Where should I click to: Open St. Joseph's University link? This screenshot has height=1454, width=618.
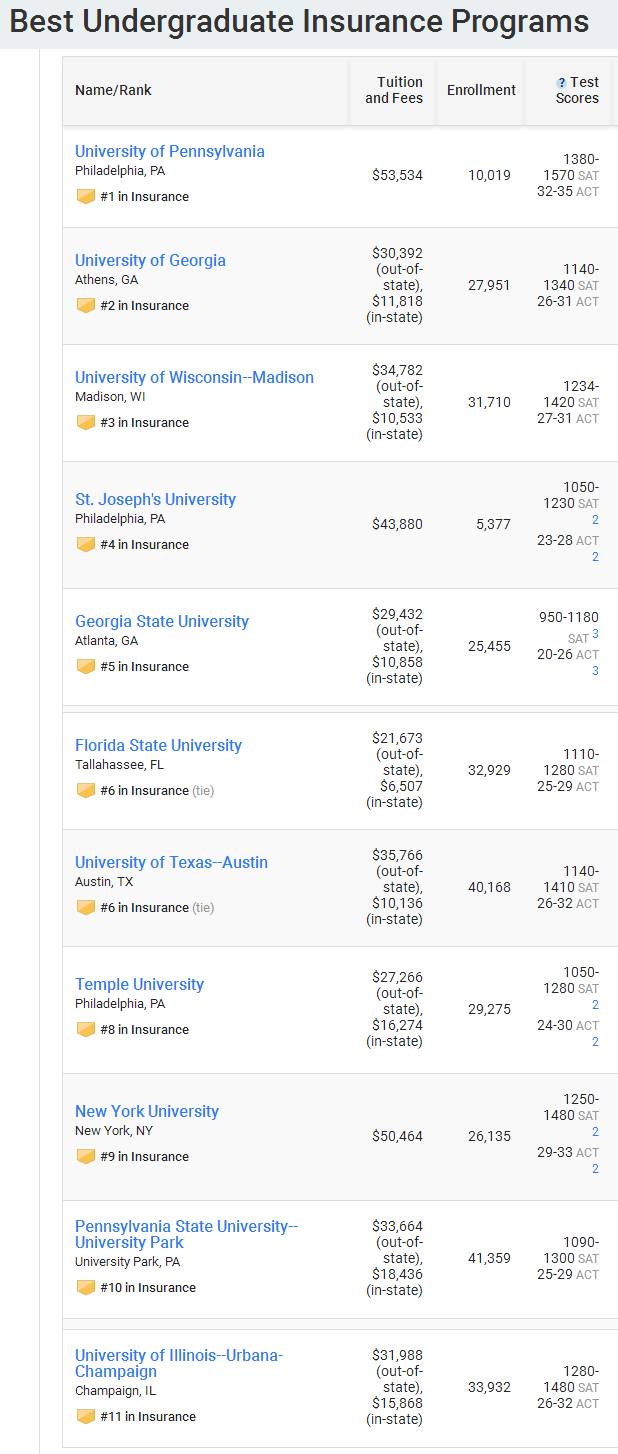pos(155,499)
